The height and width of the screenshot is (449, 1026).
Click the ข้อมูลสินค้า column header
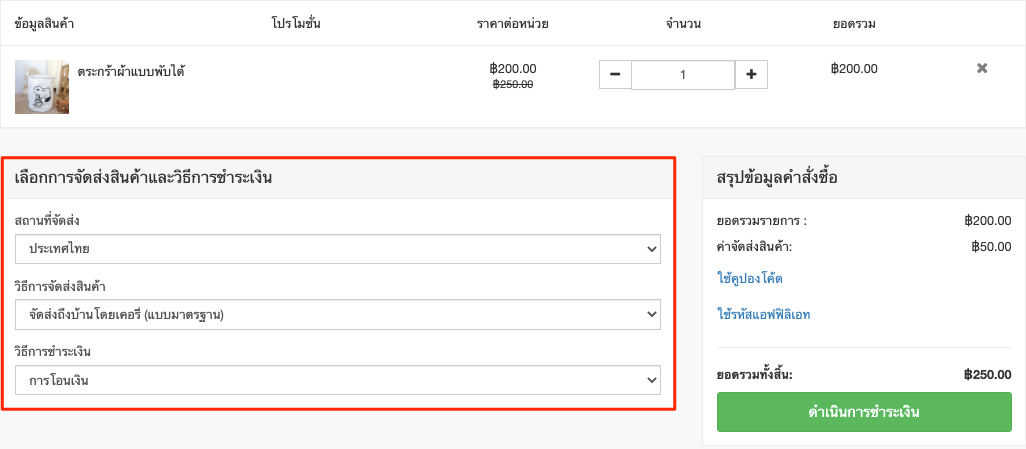[44, 24]
